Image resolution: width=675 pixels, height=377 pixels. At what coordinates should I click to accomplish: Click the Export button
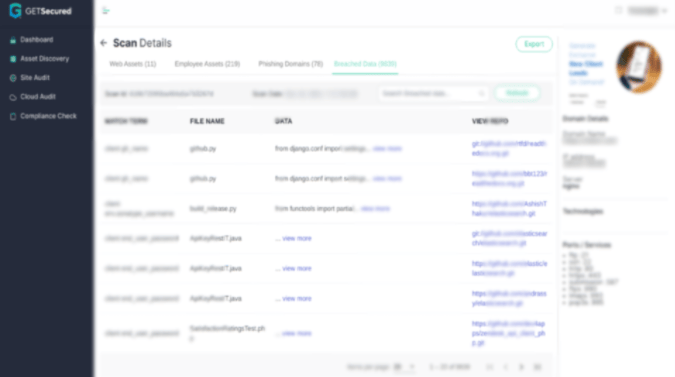pyautogui.click(x=534, y=44)
